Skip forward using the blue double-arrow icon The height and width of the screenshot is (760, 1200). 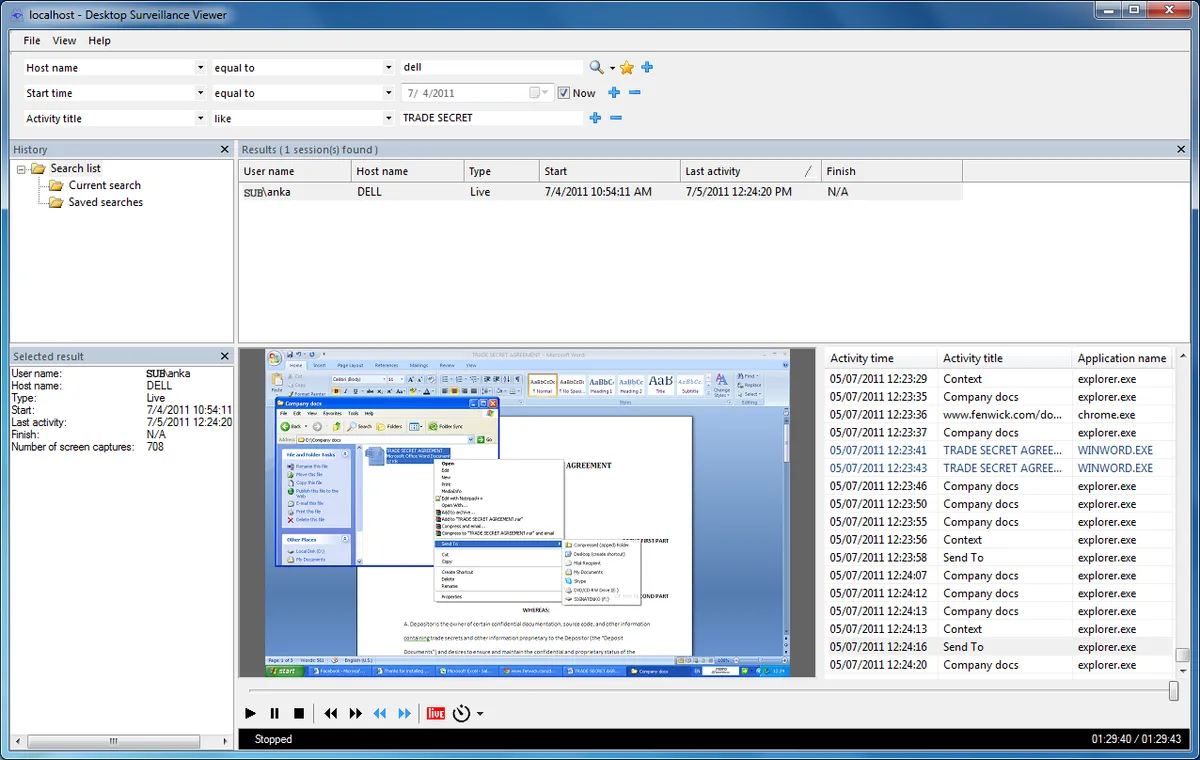click(x=403, y=713)
